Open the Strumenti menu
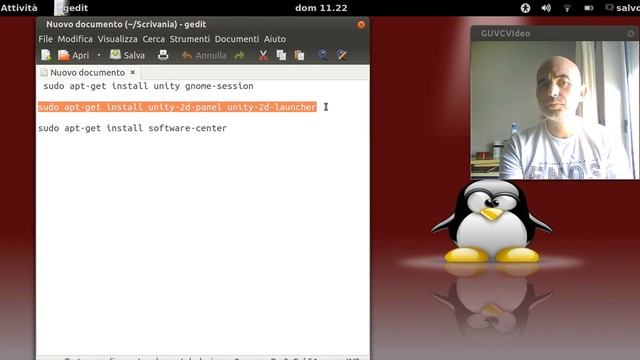This screenshot has width=640, height=360. coord(190,39)
